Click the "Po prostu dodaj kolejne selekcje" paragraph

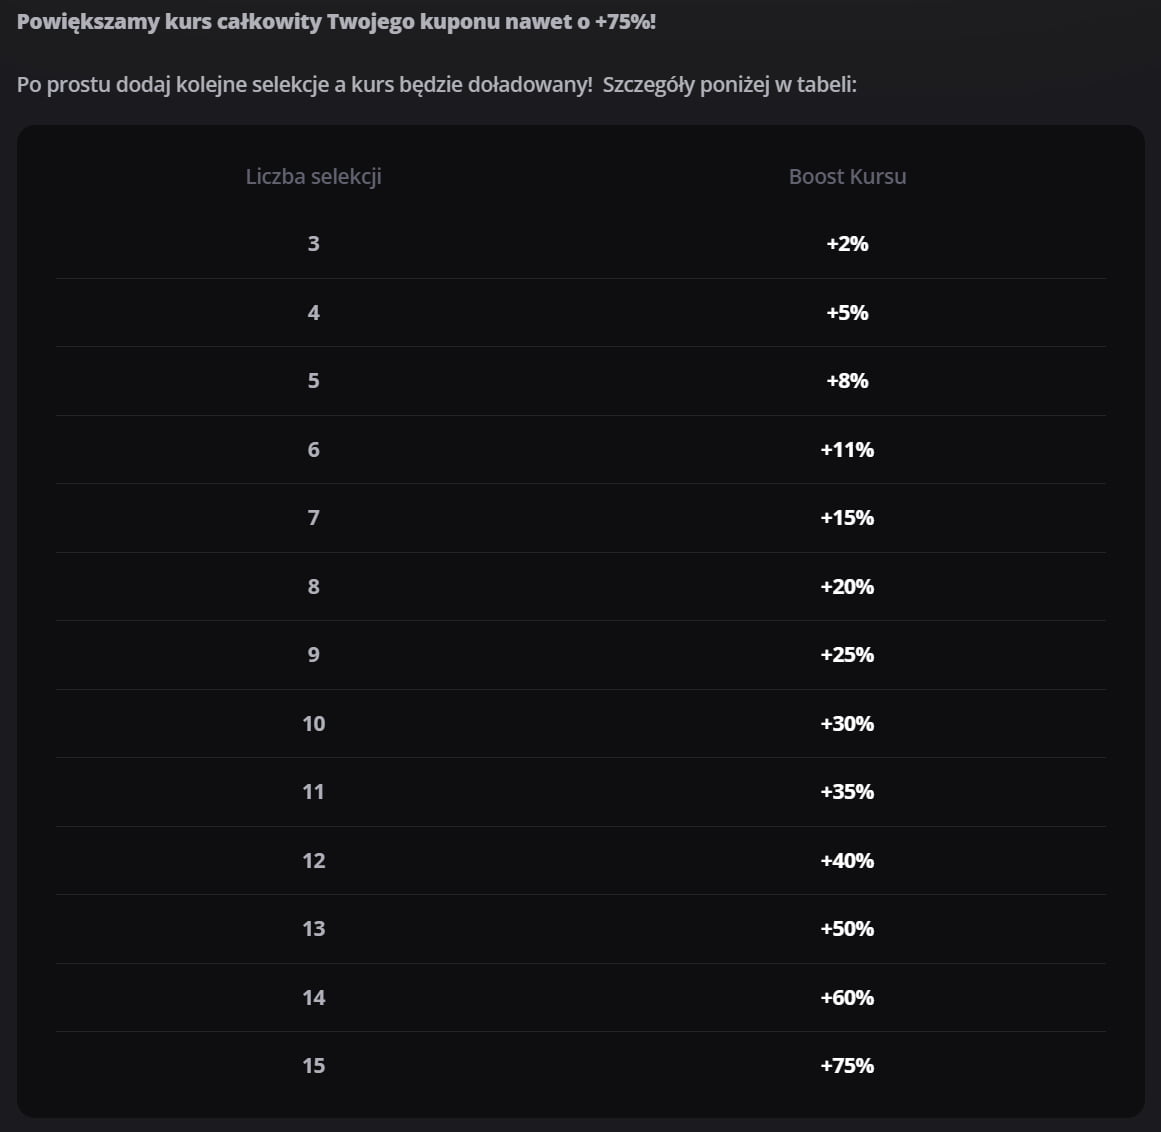tap(436, 84)
